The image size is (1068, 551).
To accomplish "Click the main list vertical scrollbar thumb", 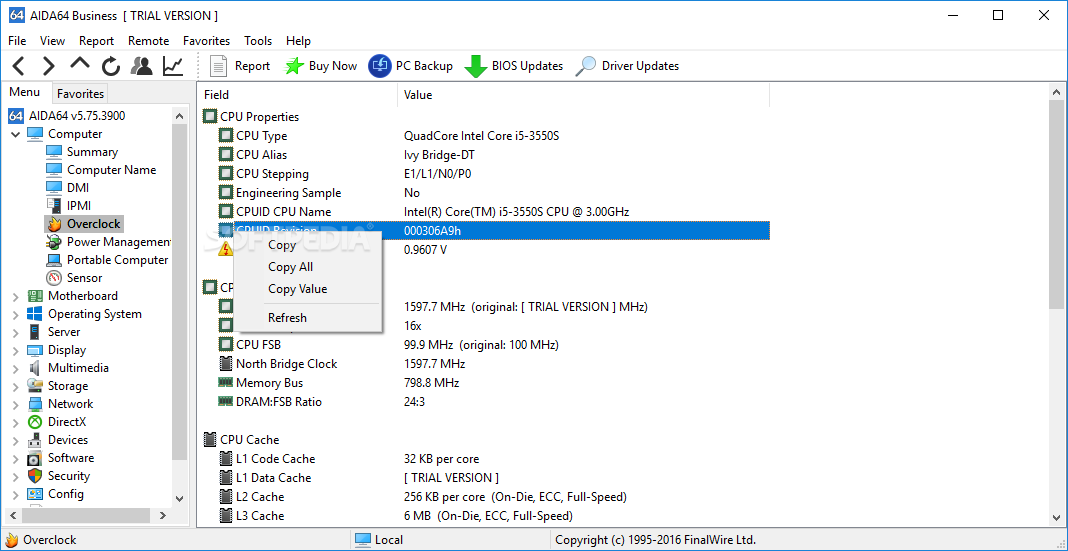I will point(1056,204).
